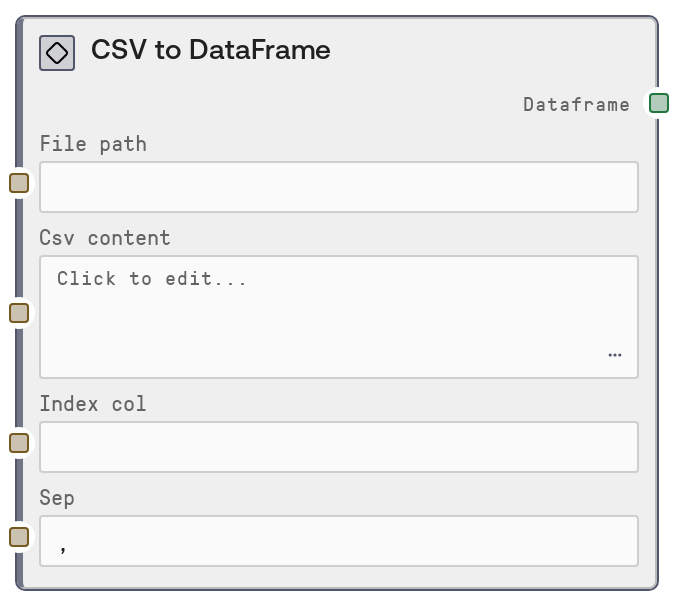
Task: Click the 'Index col' label
Action: 93,404
